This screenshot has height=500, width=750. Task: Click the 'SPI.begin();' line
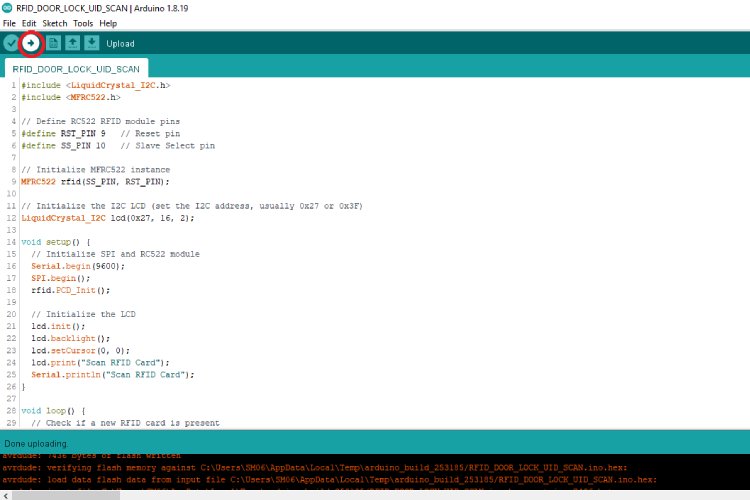(x=60, y=278)
